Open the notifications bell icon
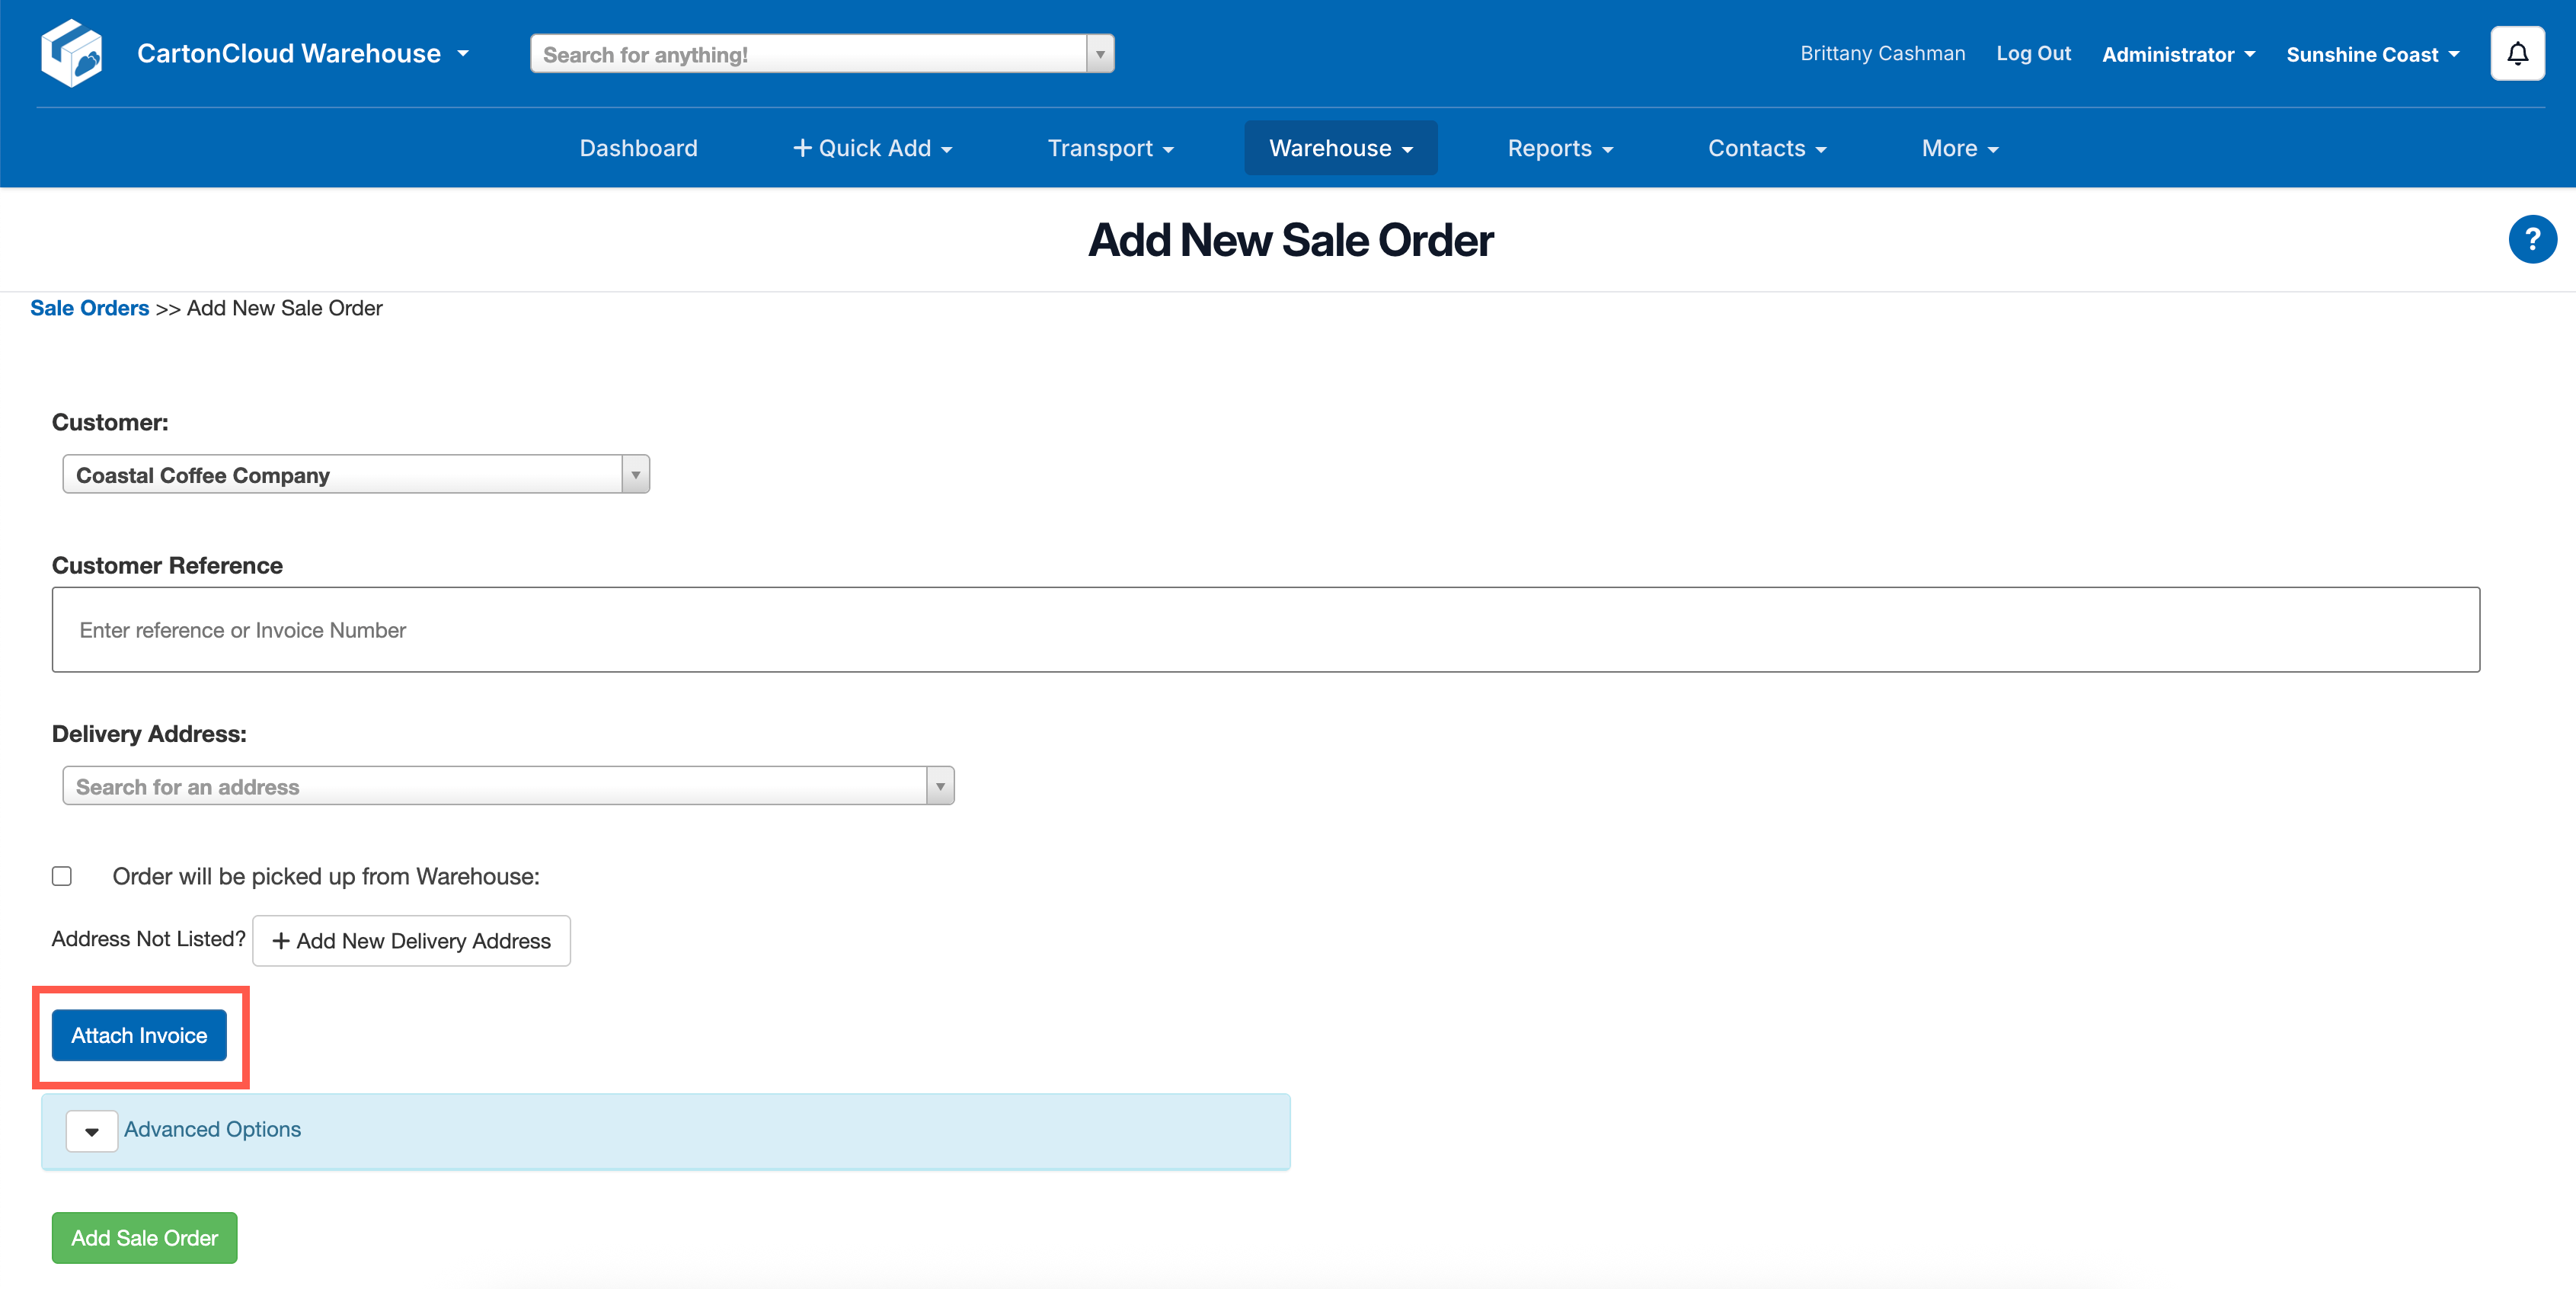 (2516, 54)
